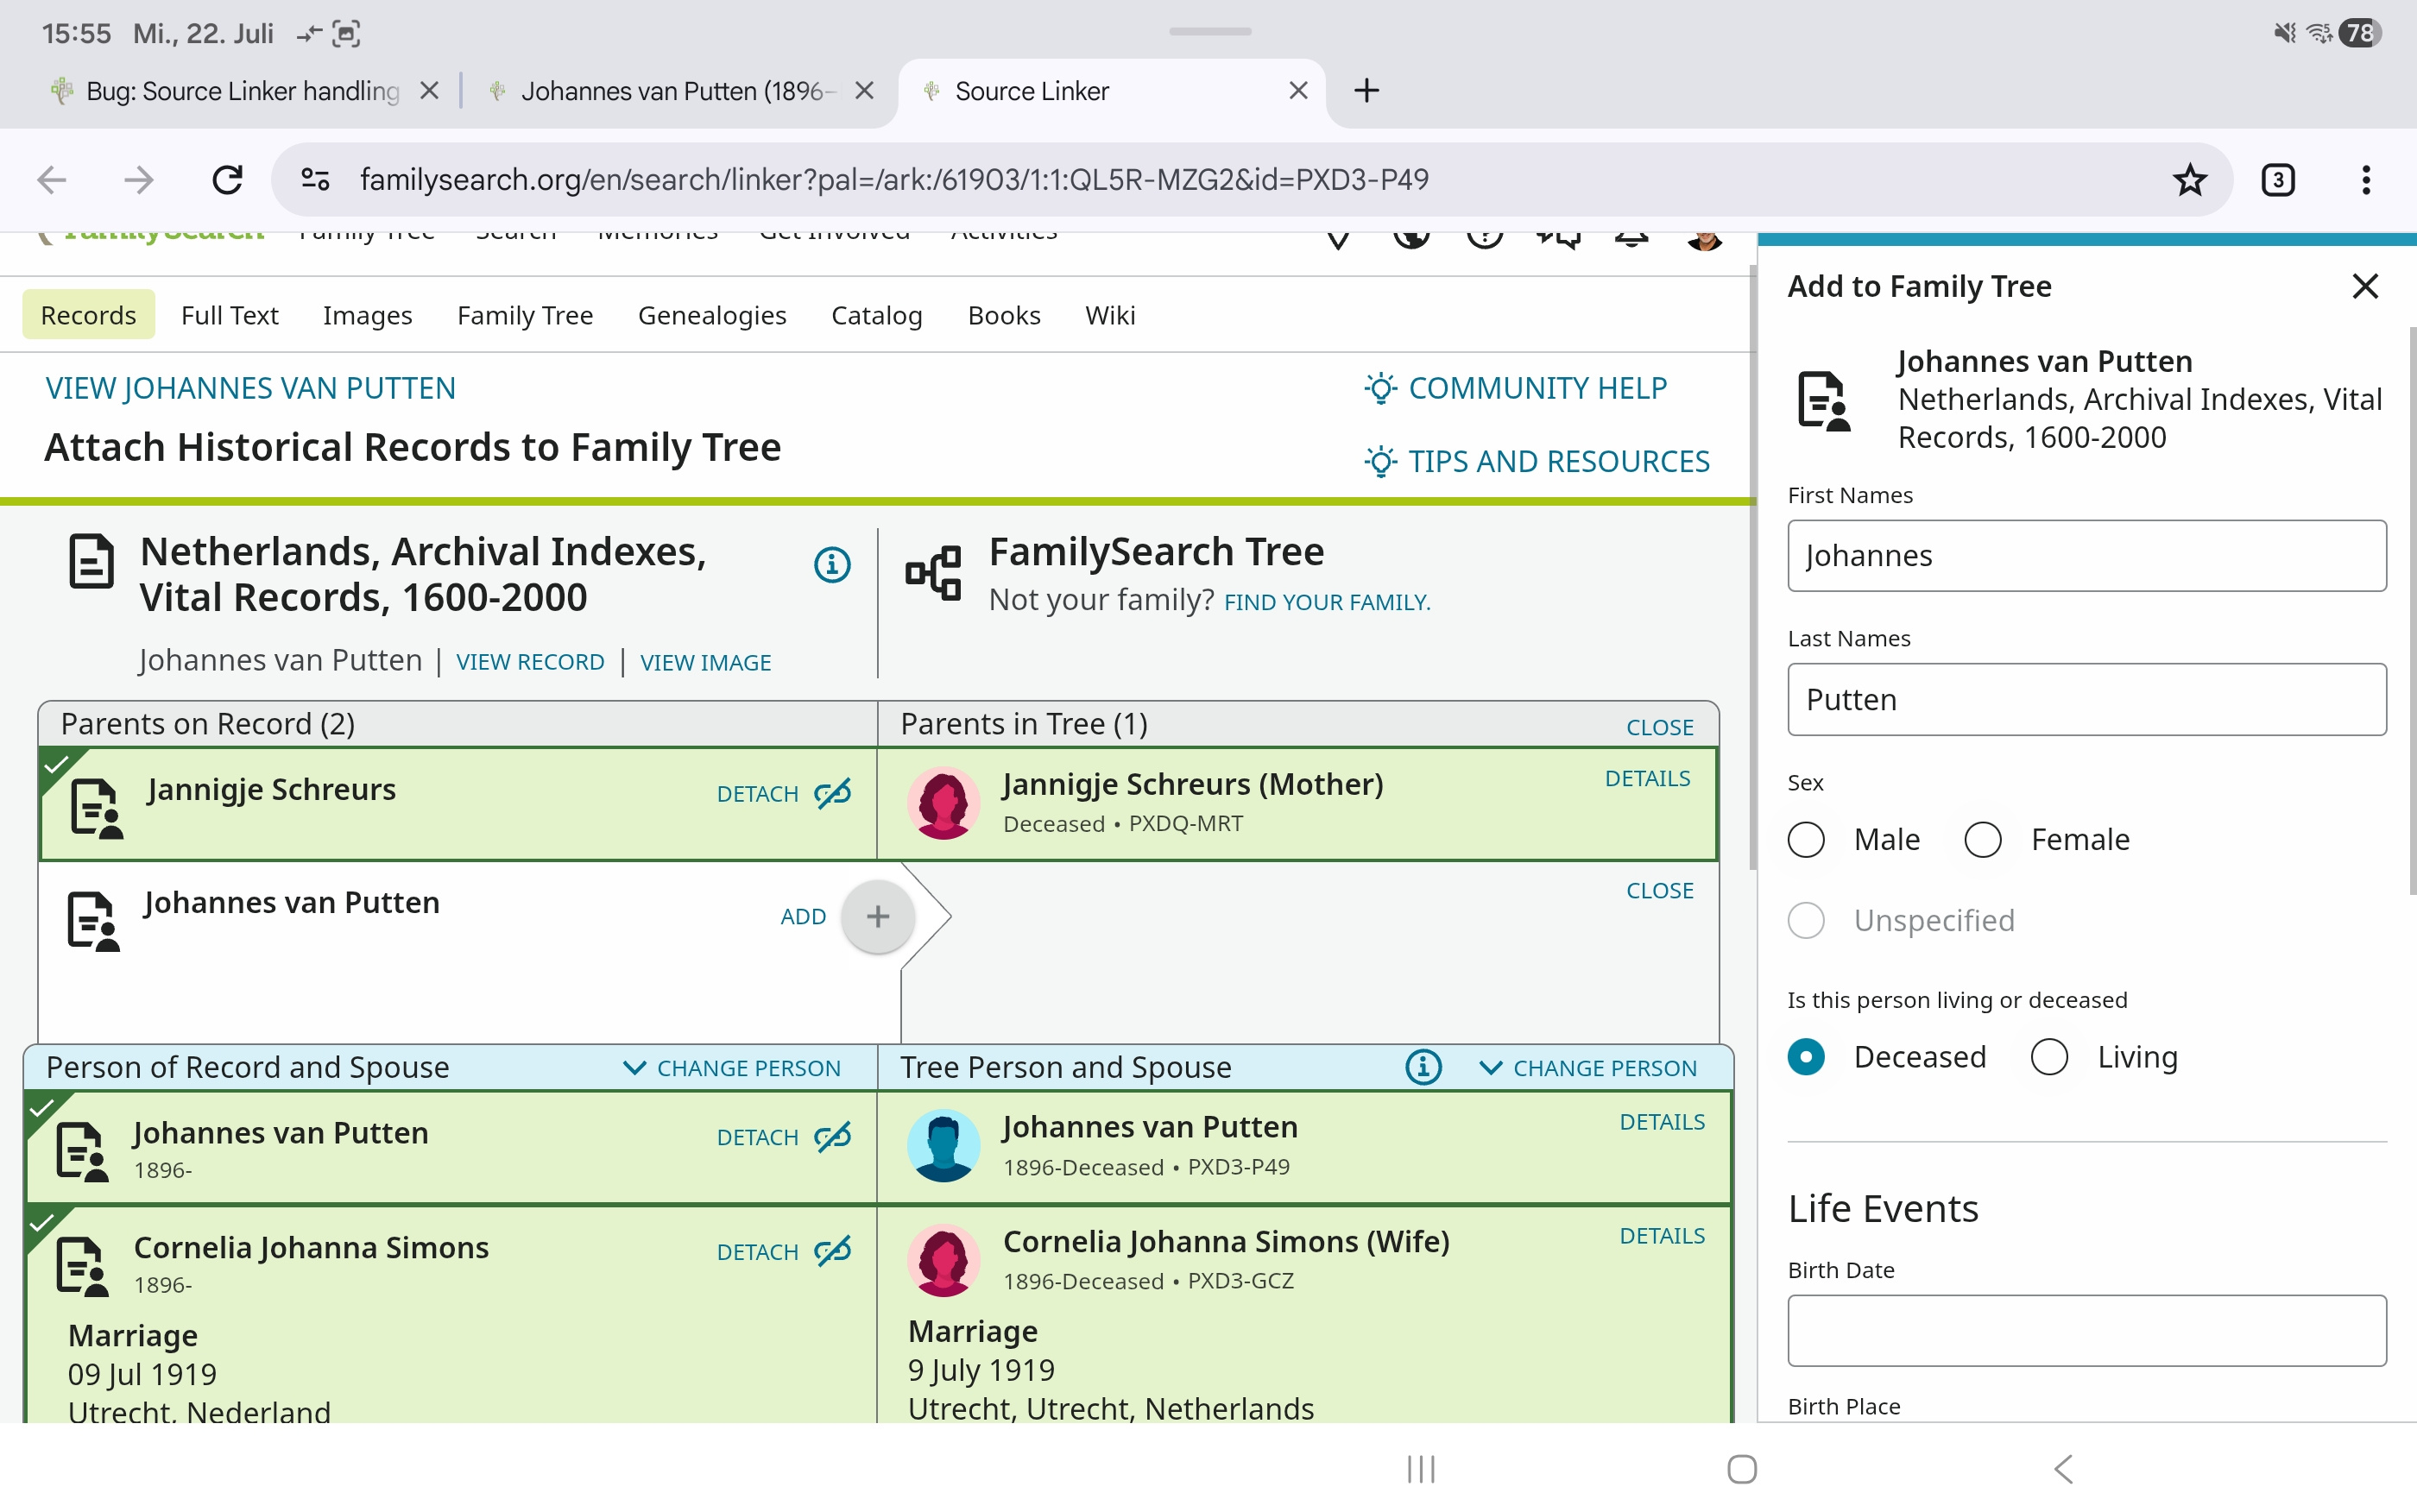Open the Books search tab
Screen dimensions: 2417x1512
click(1003, 315)
